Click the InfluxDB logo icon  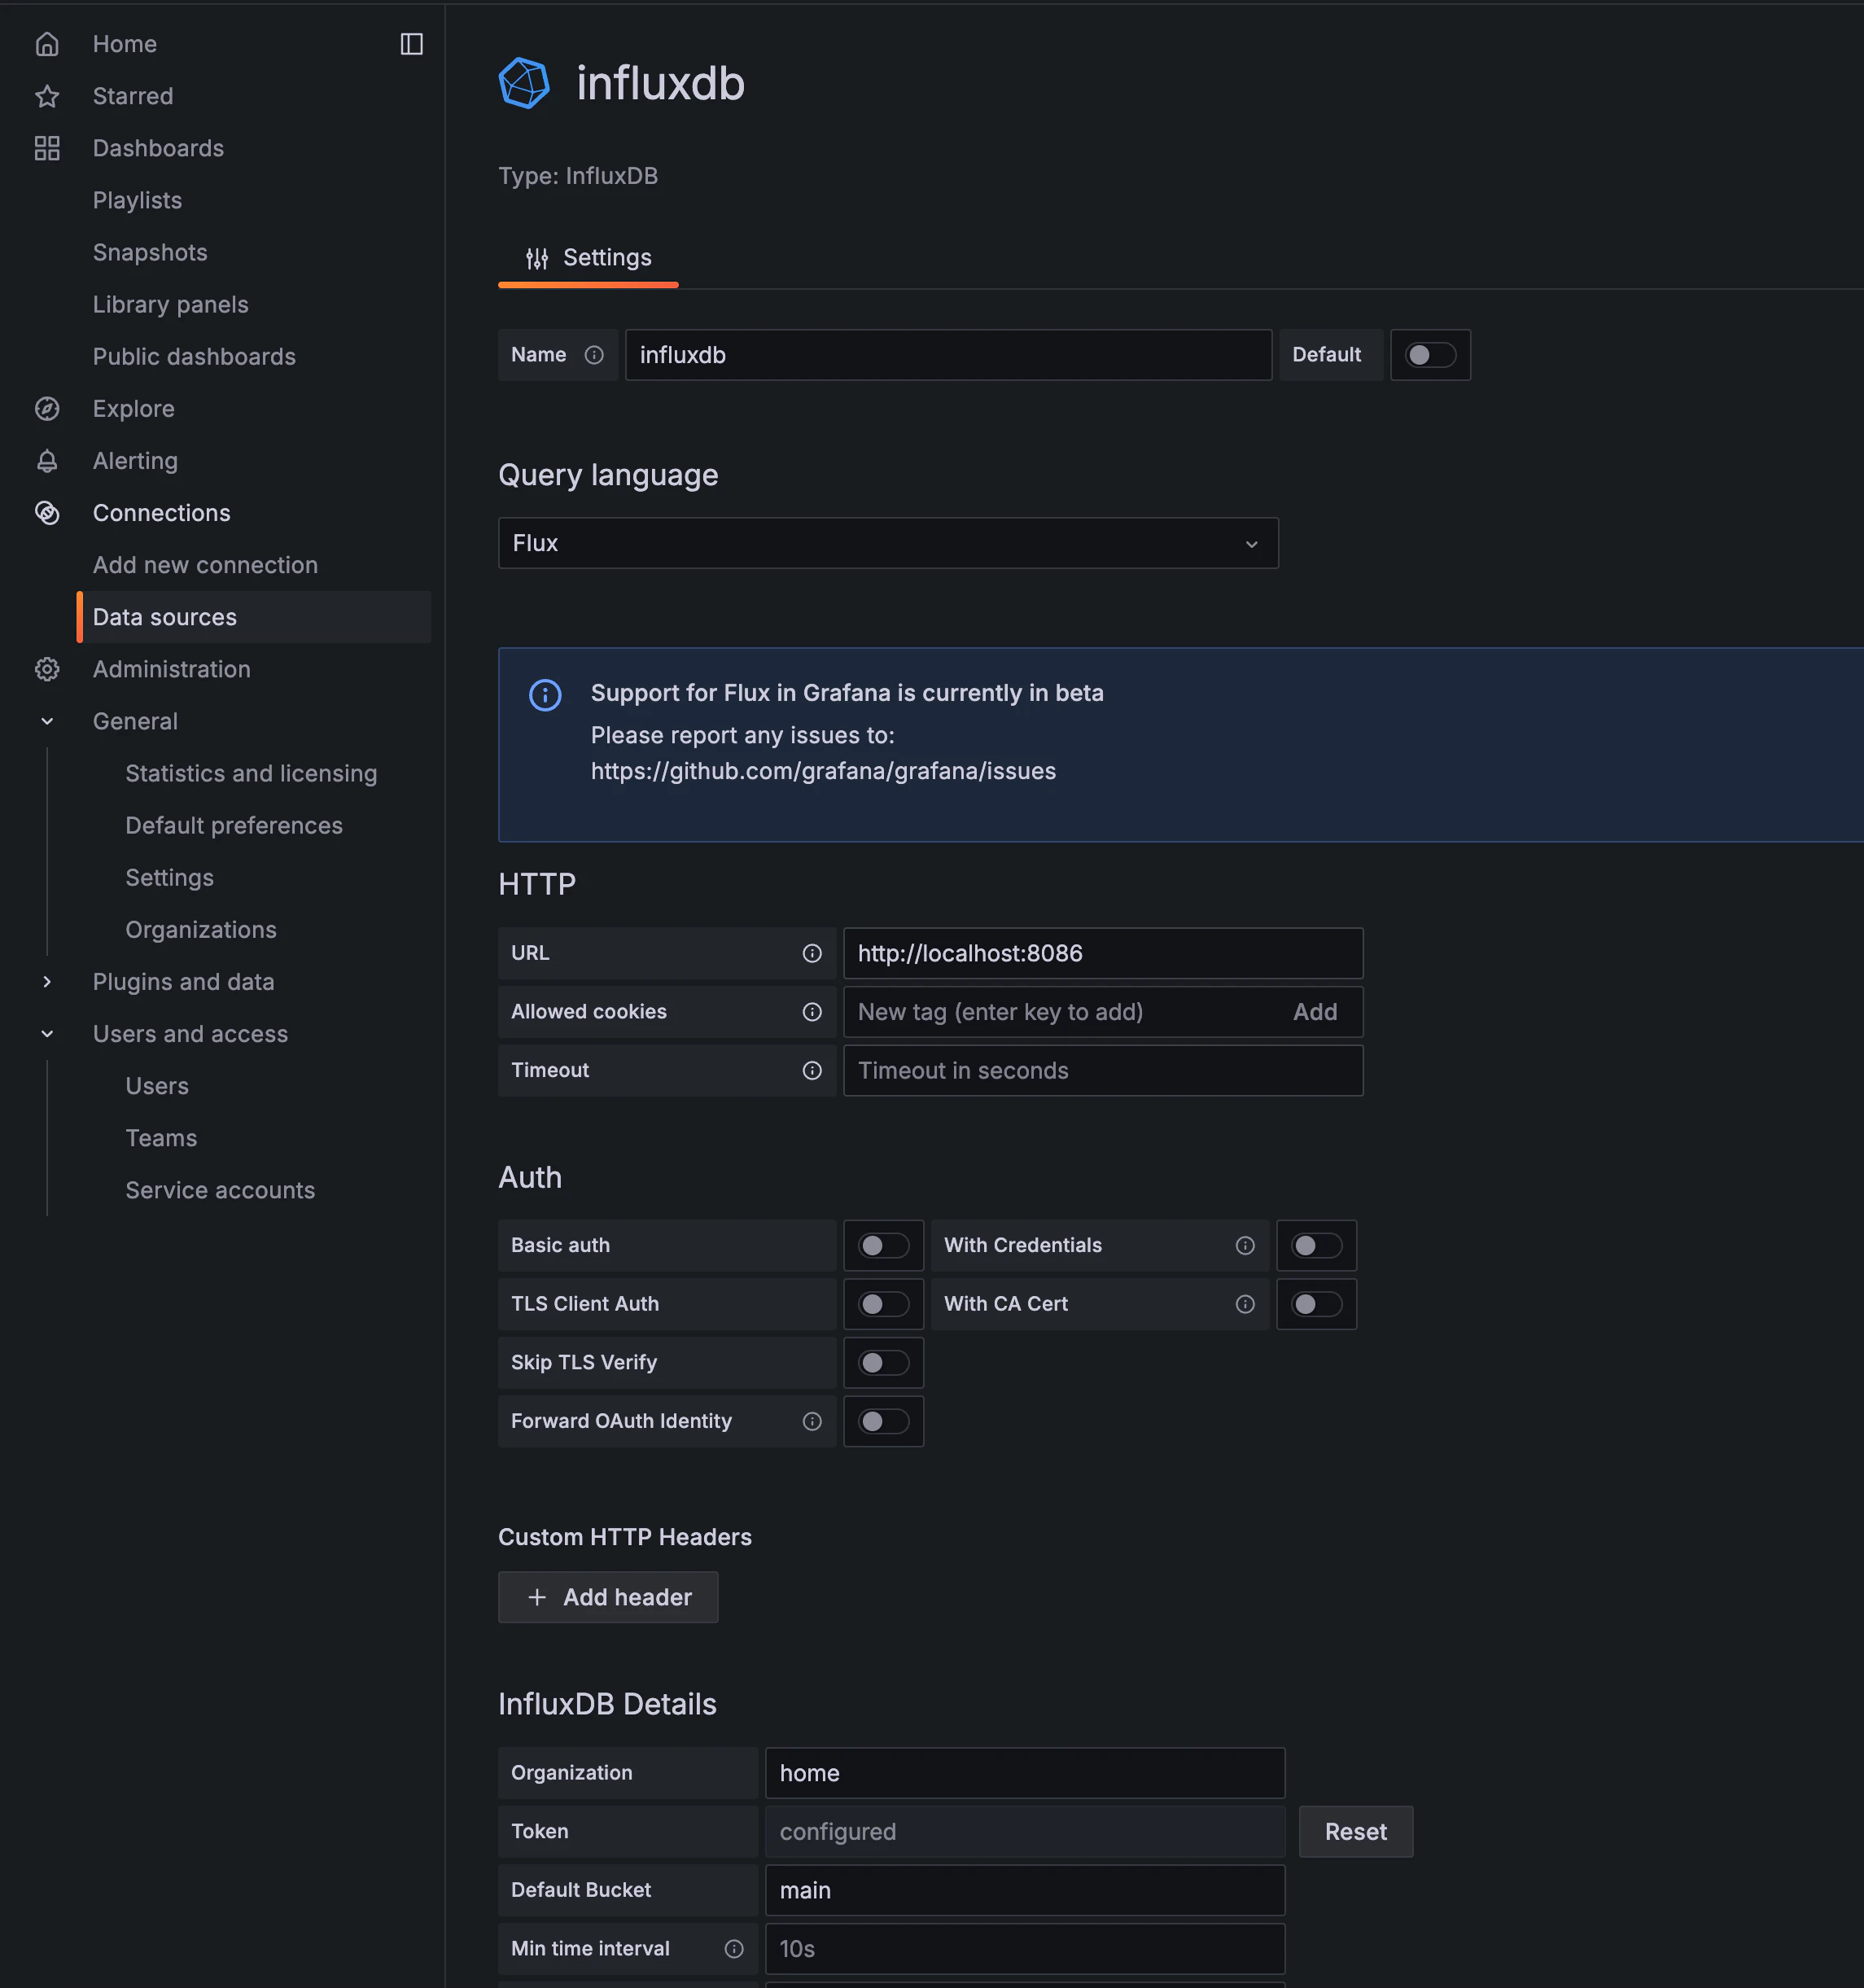(x=524, y=83)
